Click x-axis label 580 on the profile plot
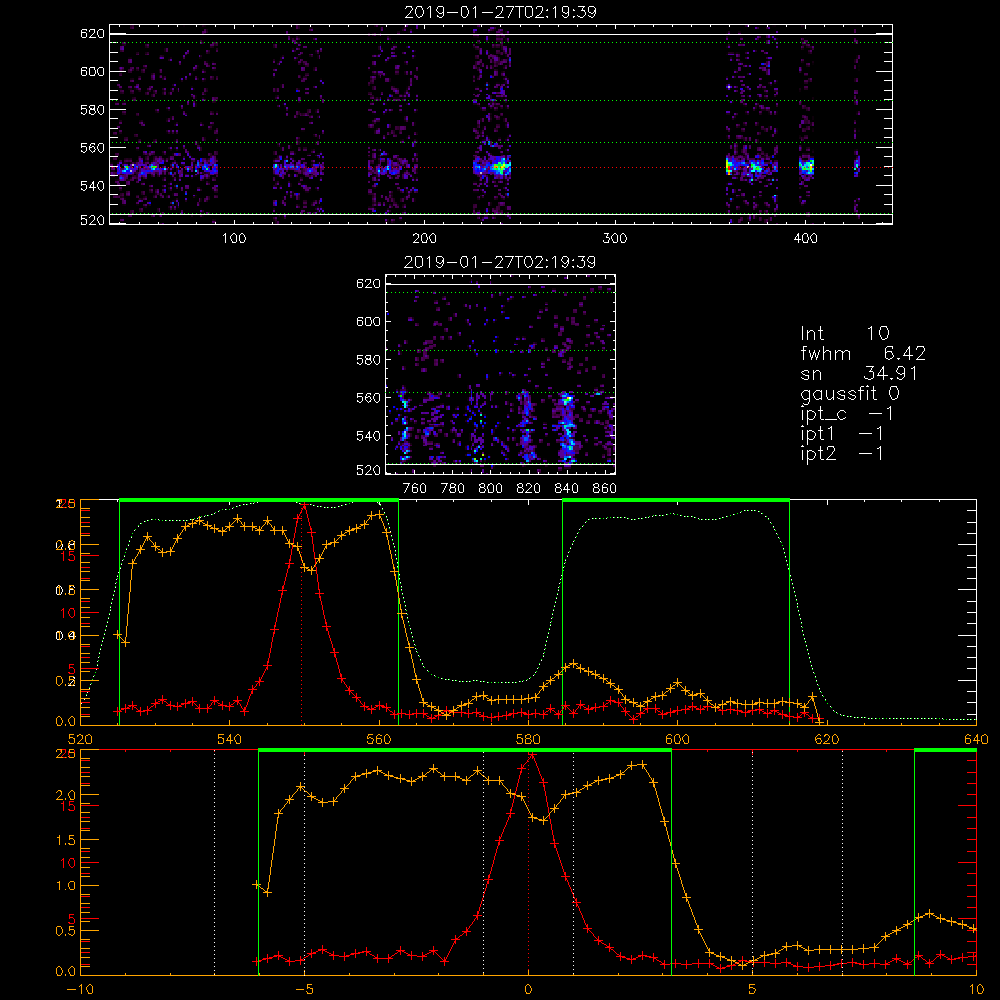The width and height of the screenshot is (1000, 1000). tap(528, 740)
